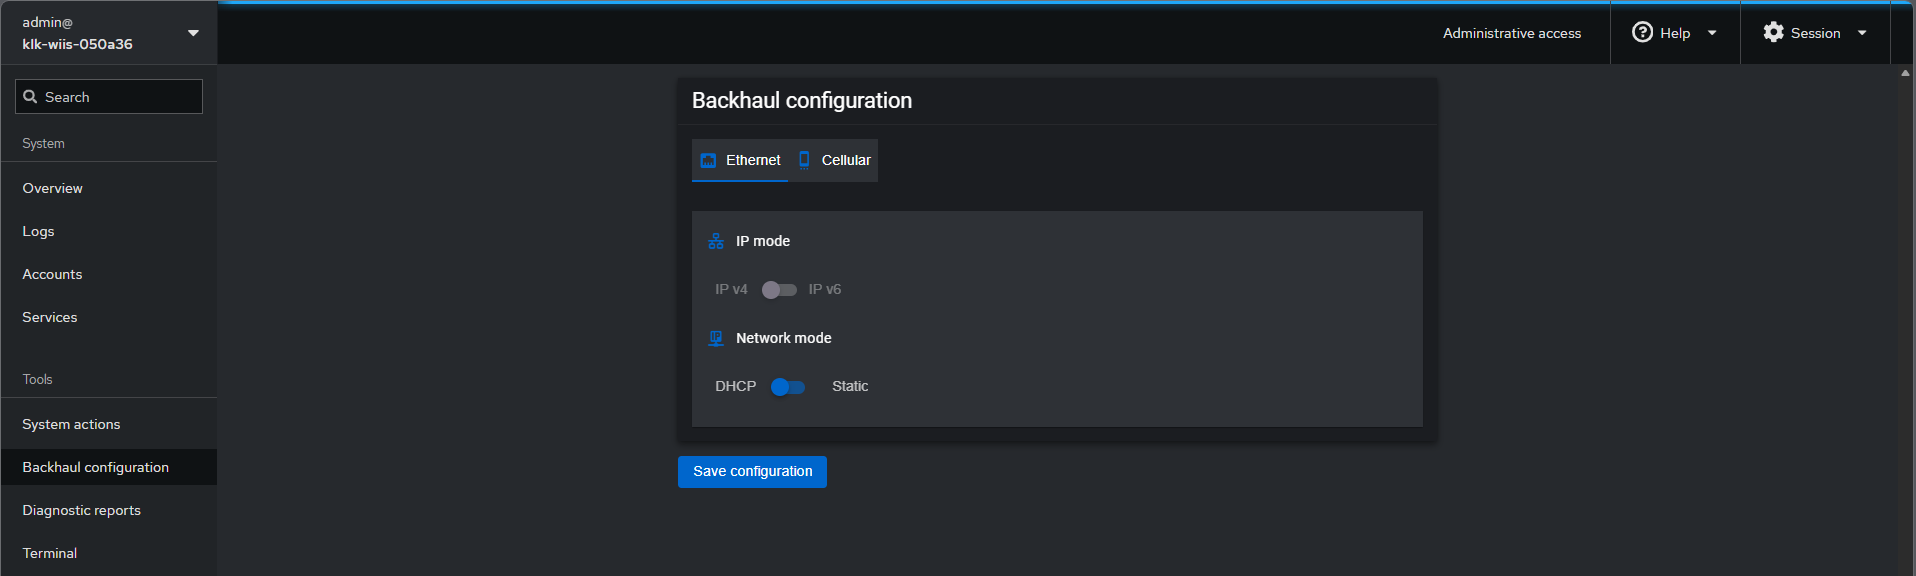Click the scrollbar up arrow
1916x576 pixels.
point(1905,73)
